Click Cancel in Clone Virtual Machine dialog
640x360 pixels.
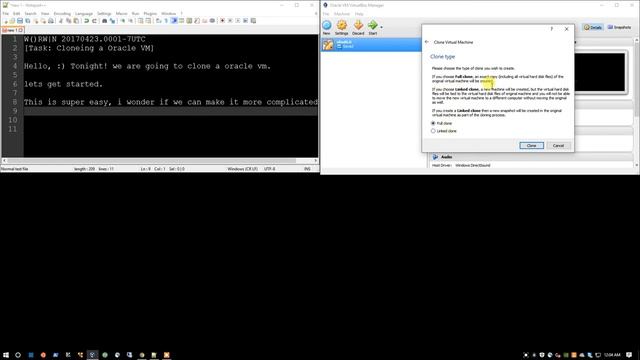coord(558,146)
